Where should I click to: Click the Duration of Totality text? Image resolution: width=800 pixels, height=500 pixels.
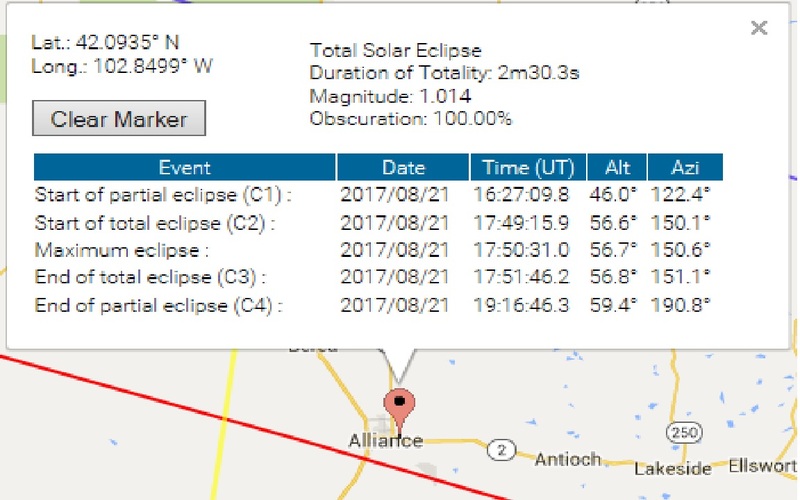(x=444, y=73)
